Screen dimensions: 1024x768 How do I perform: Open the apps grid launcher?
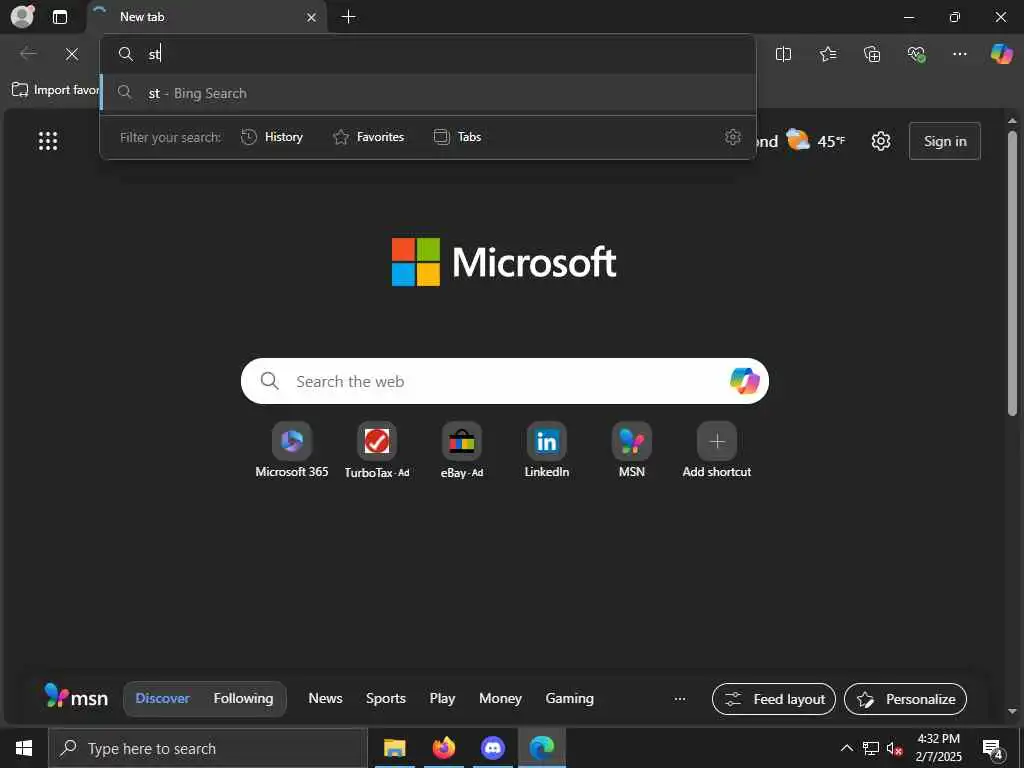click(48, 141)
